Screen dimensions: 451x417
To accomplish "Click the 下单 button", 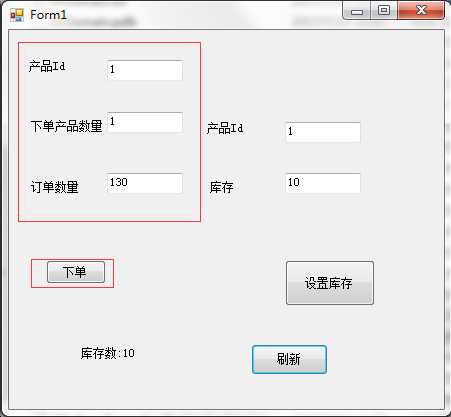I will click(76, 272).
